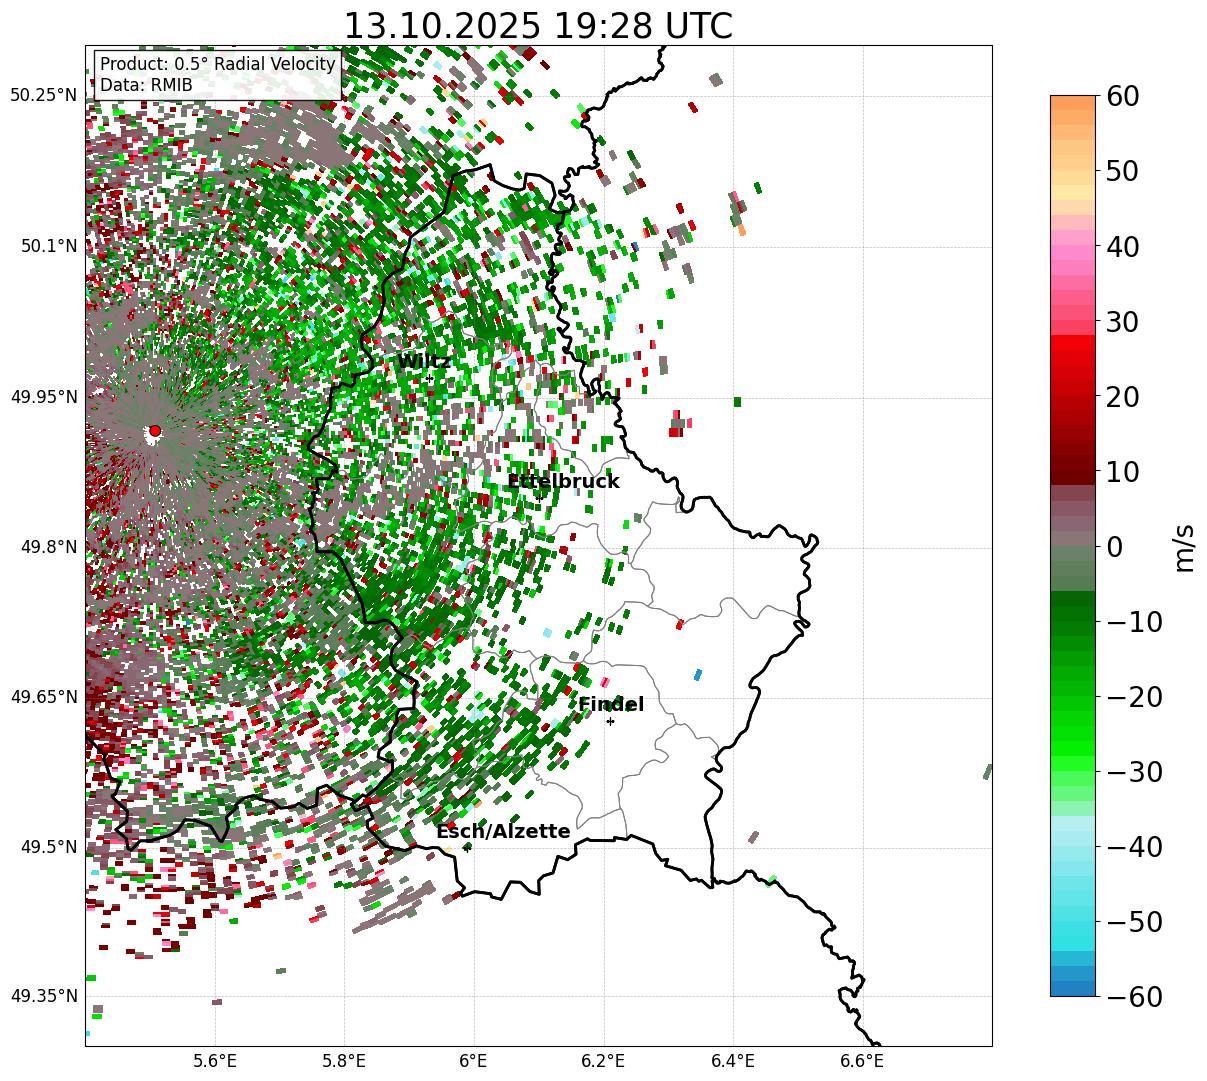
Task: Click the colorbar 50 tick label
Action: pyautogui.click(x=1122, y=171)
